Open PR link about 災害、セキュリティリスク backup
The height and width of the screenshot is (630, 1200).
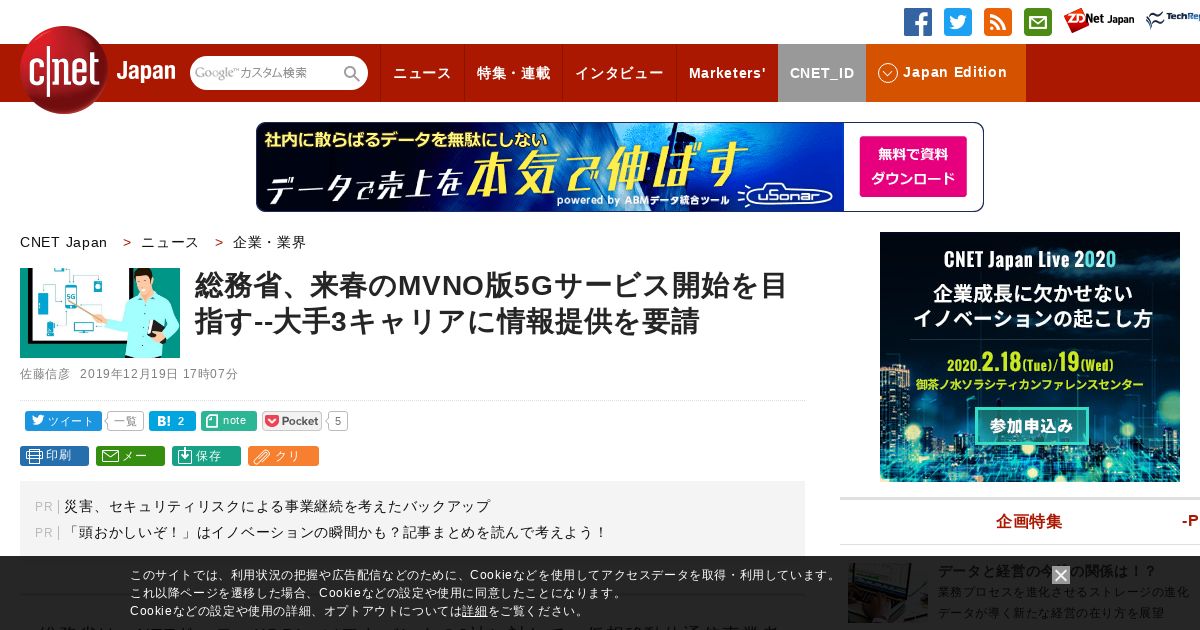(x=277, y=506)
